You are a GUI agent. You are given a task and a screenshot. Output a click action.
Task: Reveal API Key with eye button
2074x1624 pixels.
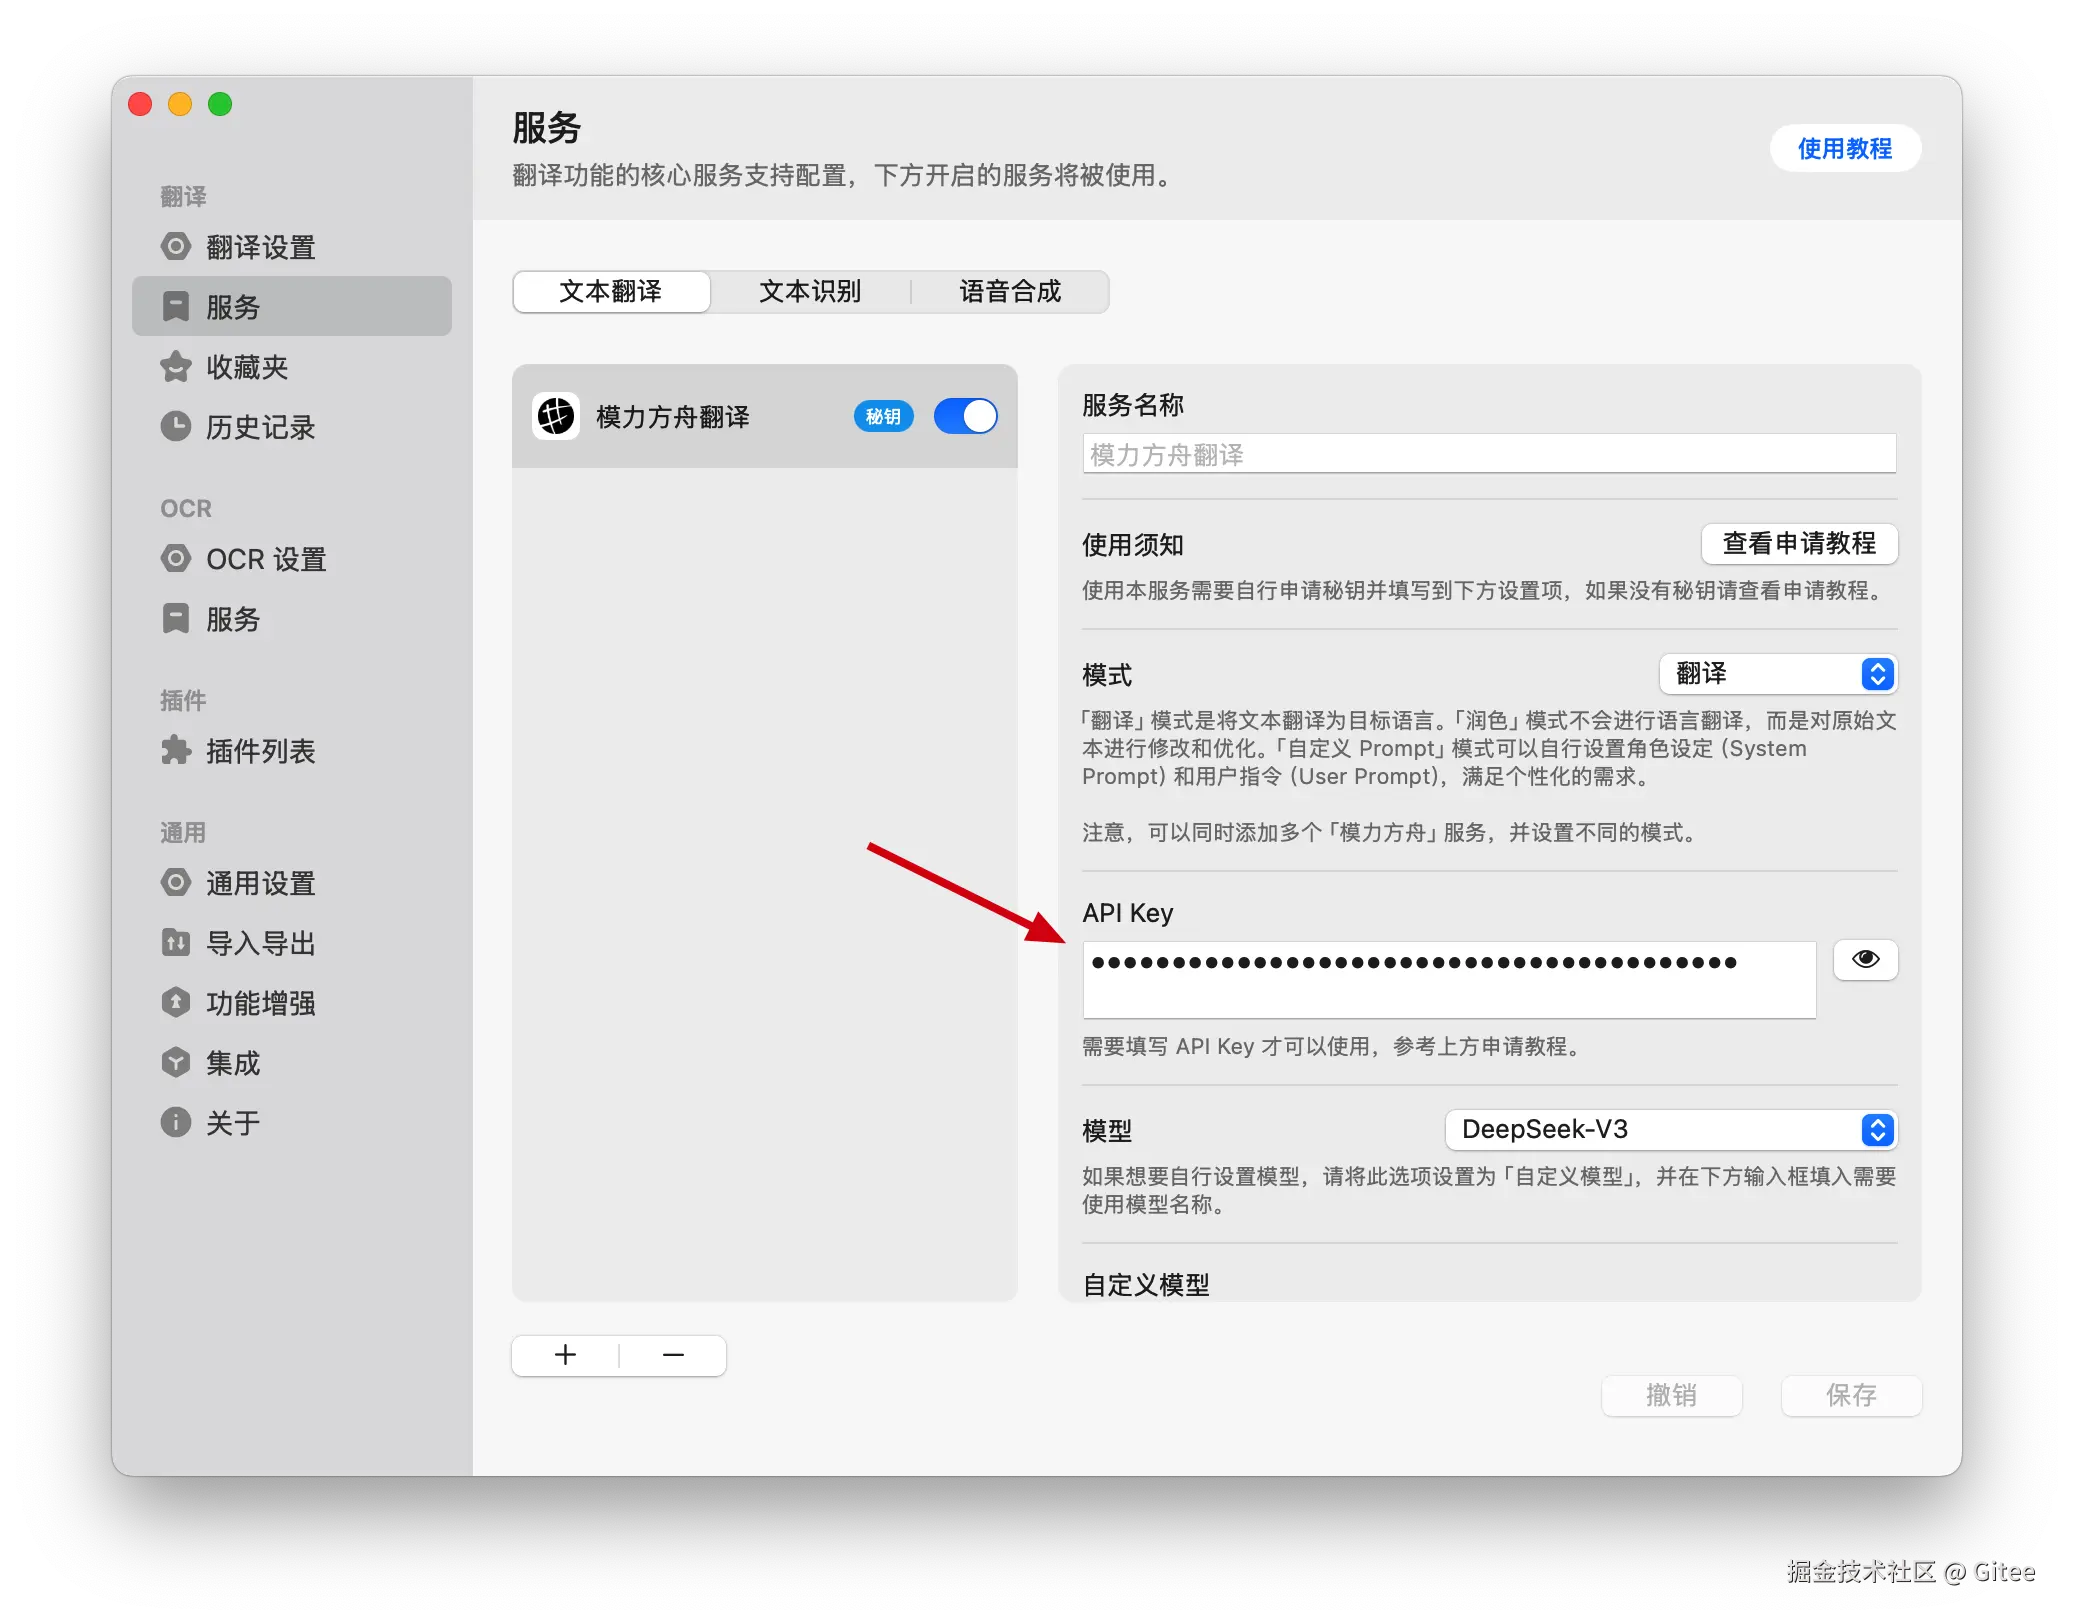point(1865,960)
